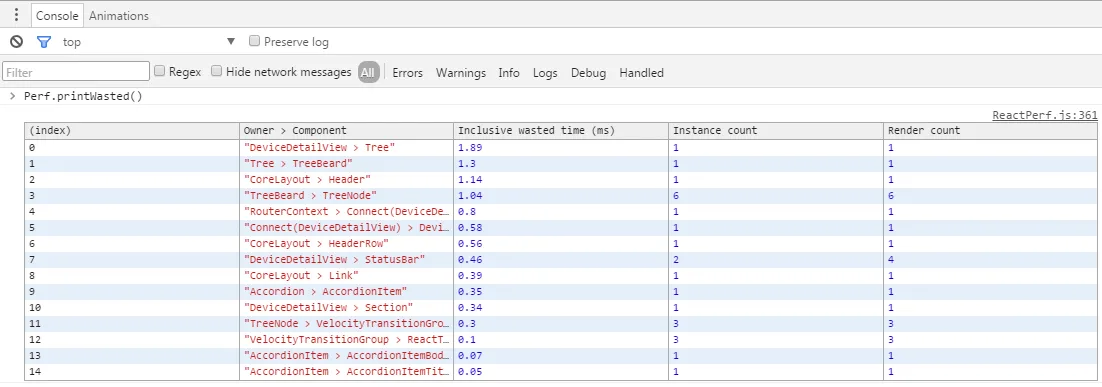Select the "VelocityTransitionGroup > ReactT…" cell
Image resolution: width=1102 pixels, height=387 pixels.
(x=346, y=339)
